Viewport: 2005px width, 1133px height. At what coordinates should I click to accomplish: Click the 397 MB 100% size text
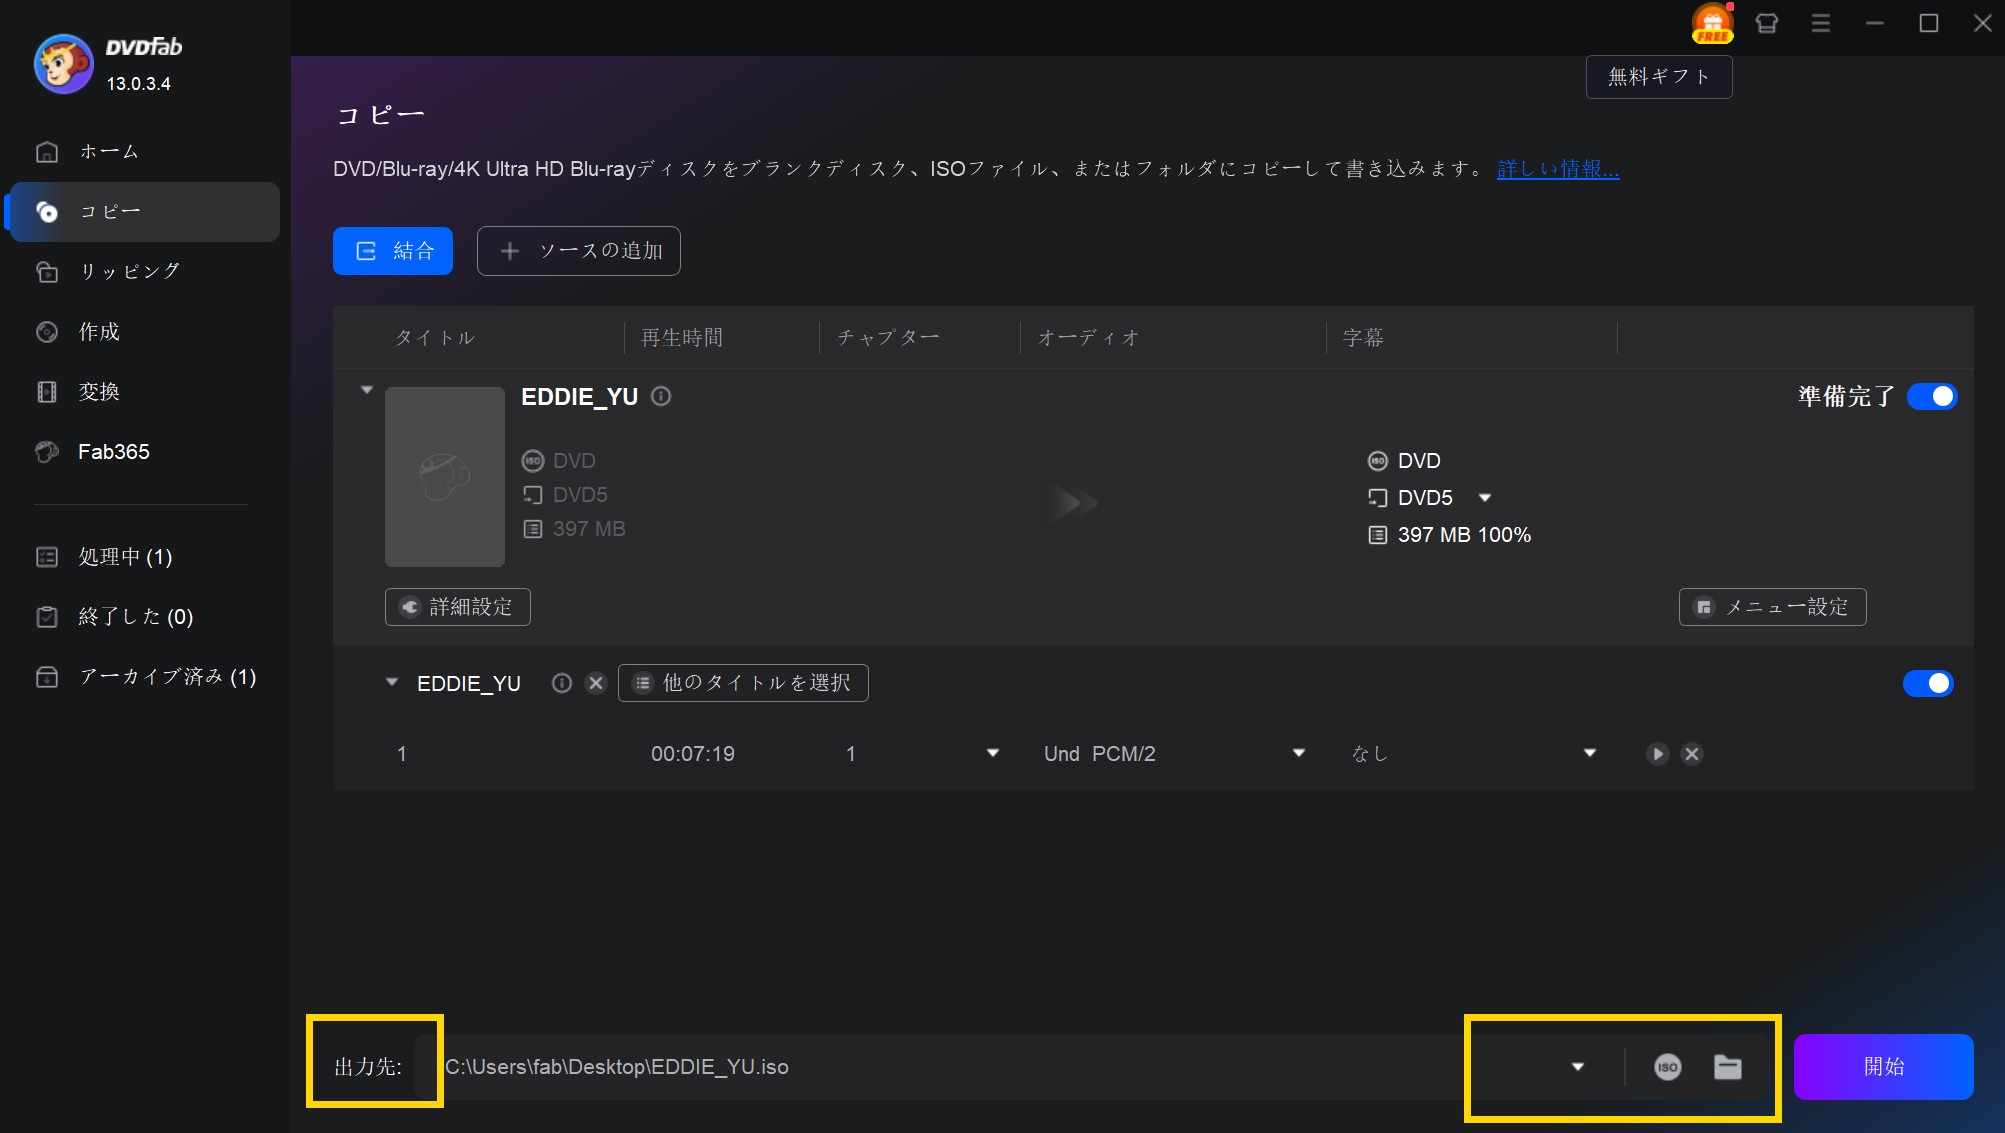click(x=1464, y=535)
